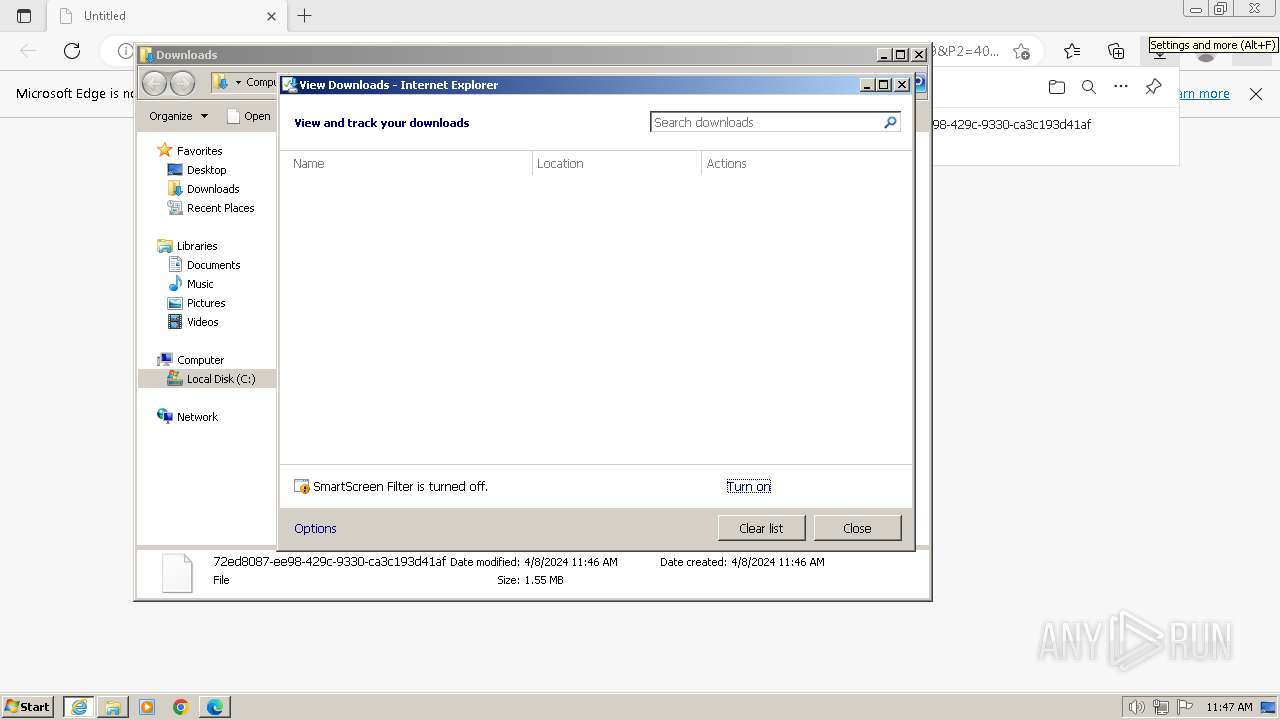Click the Clear list button
The width and height of the screenshot is (1280, 720).
pos(761,528)
